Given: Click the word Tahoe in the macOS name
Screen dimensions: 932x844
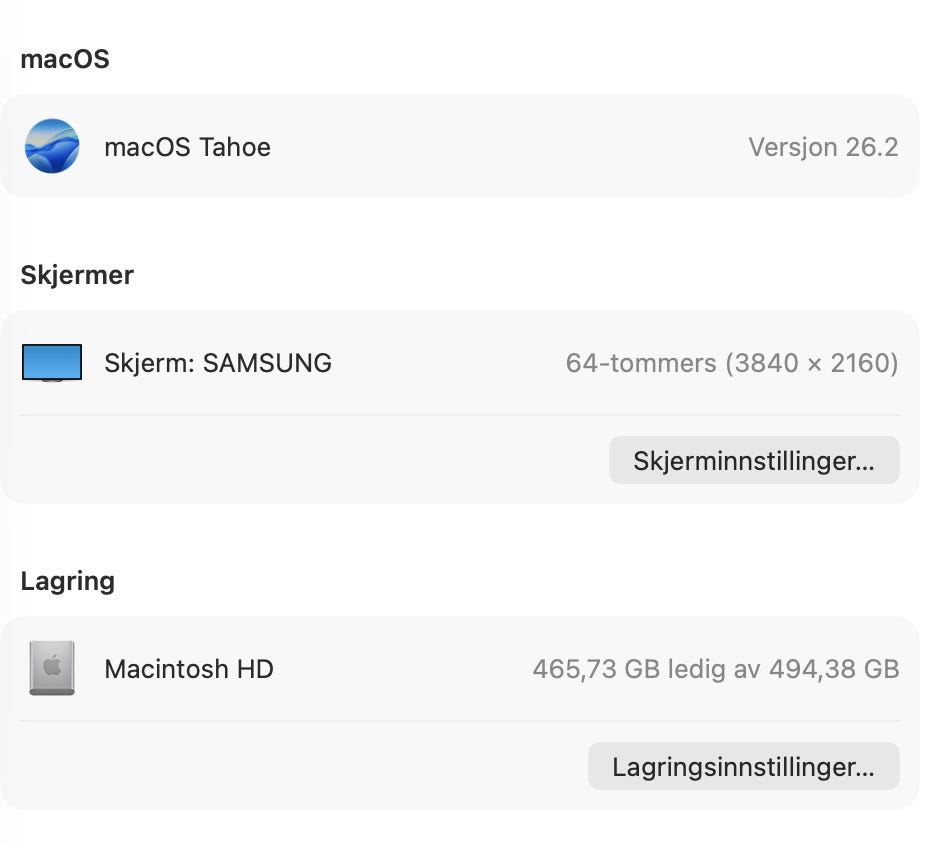Looking at the screenshot, I should (235, 147).
